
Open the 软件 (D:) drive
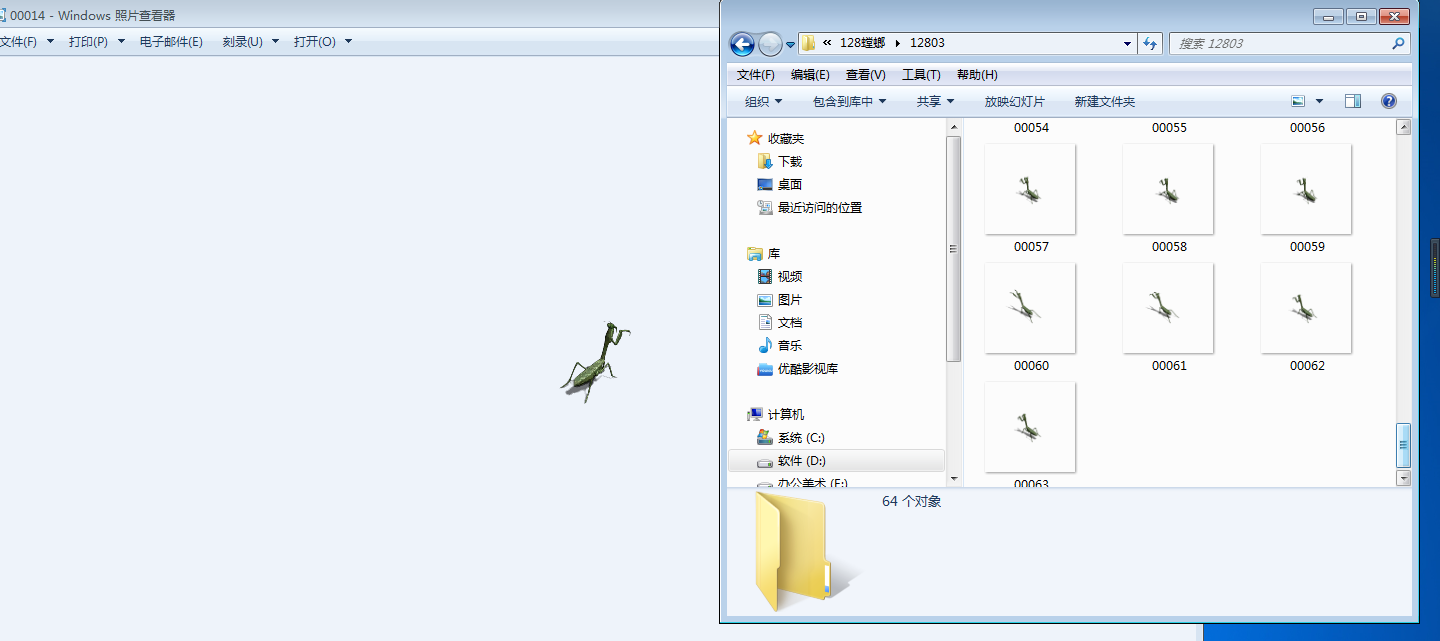(836, 460)
